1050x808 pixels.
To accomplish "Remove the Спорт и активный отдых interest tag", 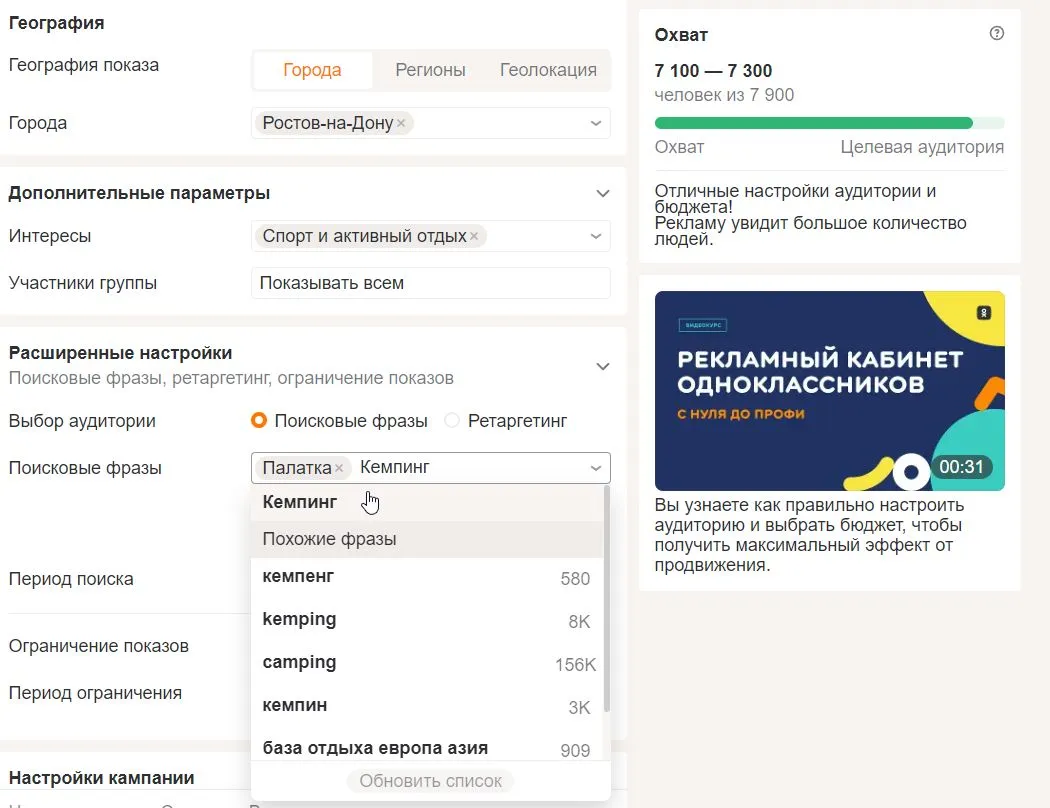I will [474, 237].
